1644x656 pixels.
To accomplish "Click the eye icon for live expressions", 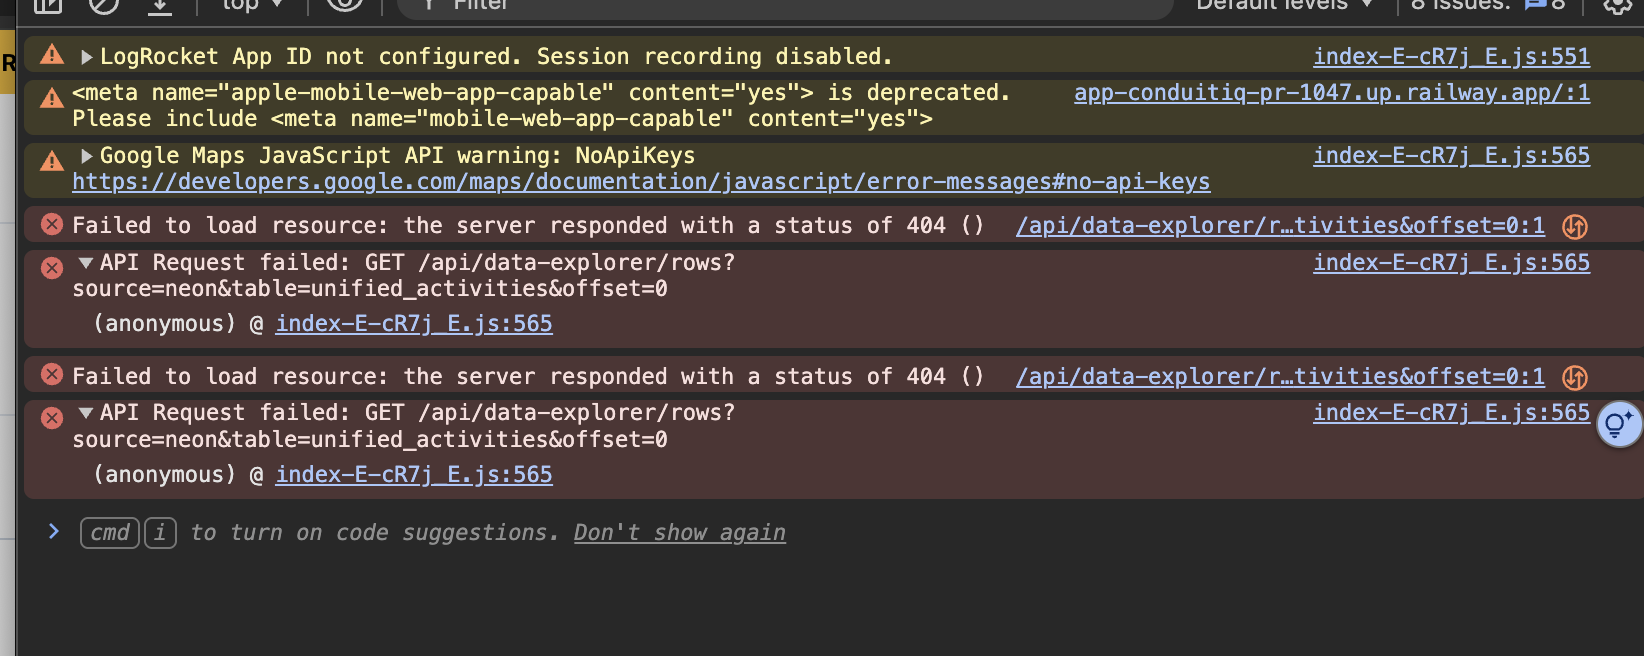I will [x=344, y=4].
